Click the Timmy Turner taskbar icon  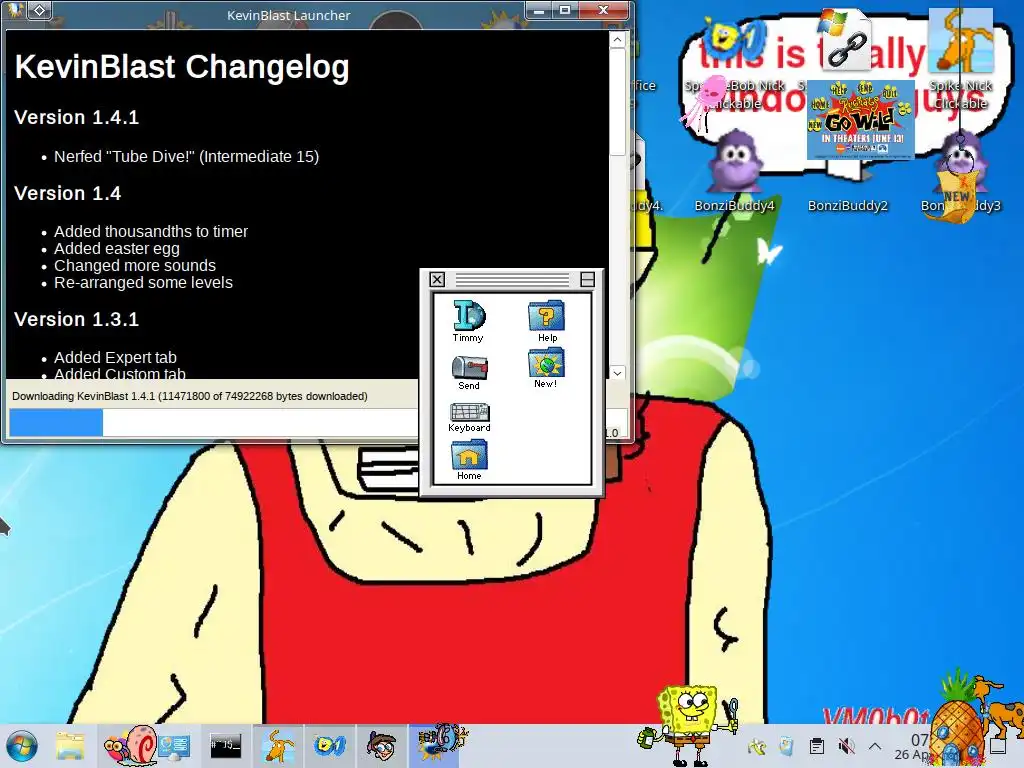pyautogui.click(x=381, y=745)
